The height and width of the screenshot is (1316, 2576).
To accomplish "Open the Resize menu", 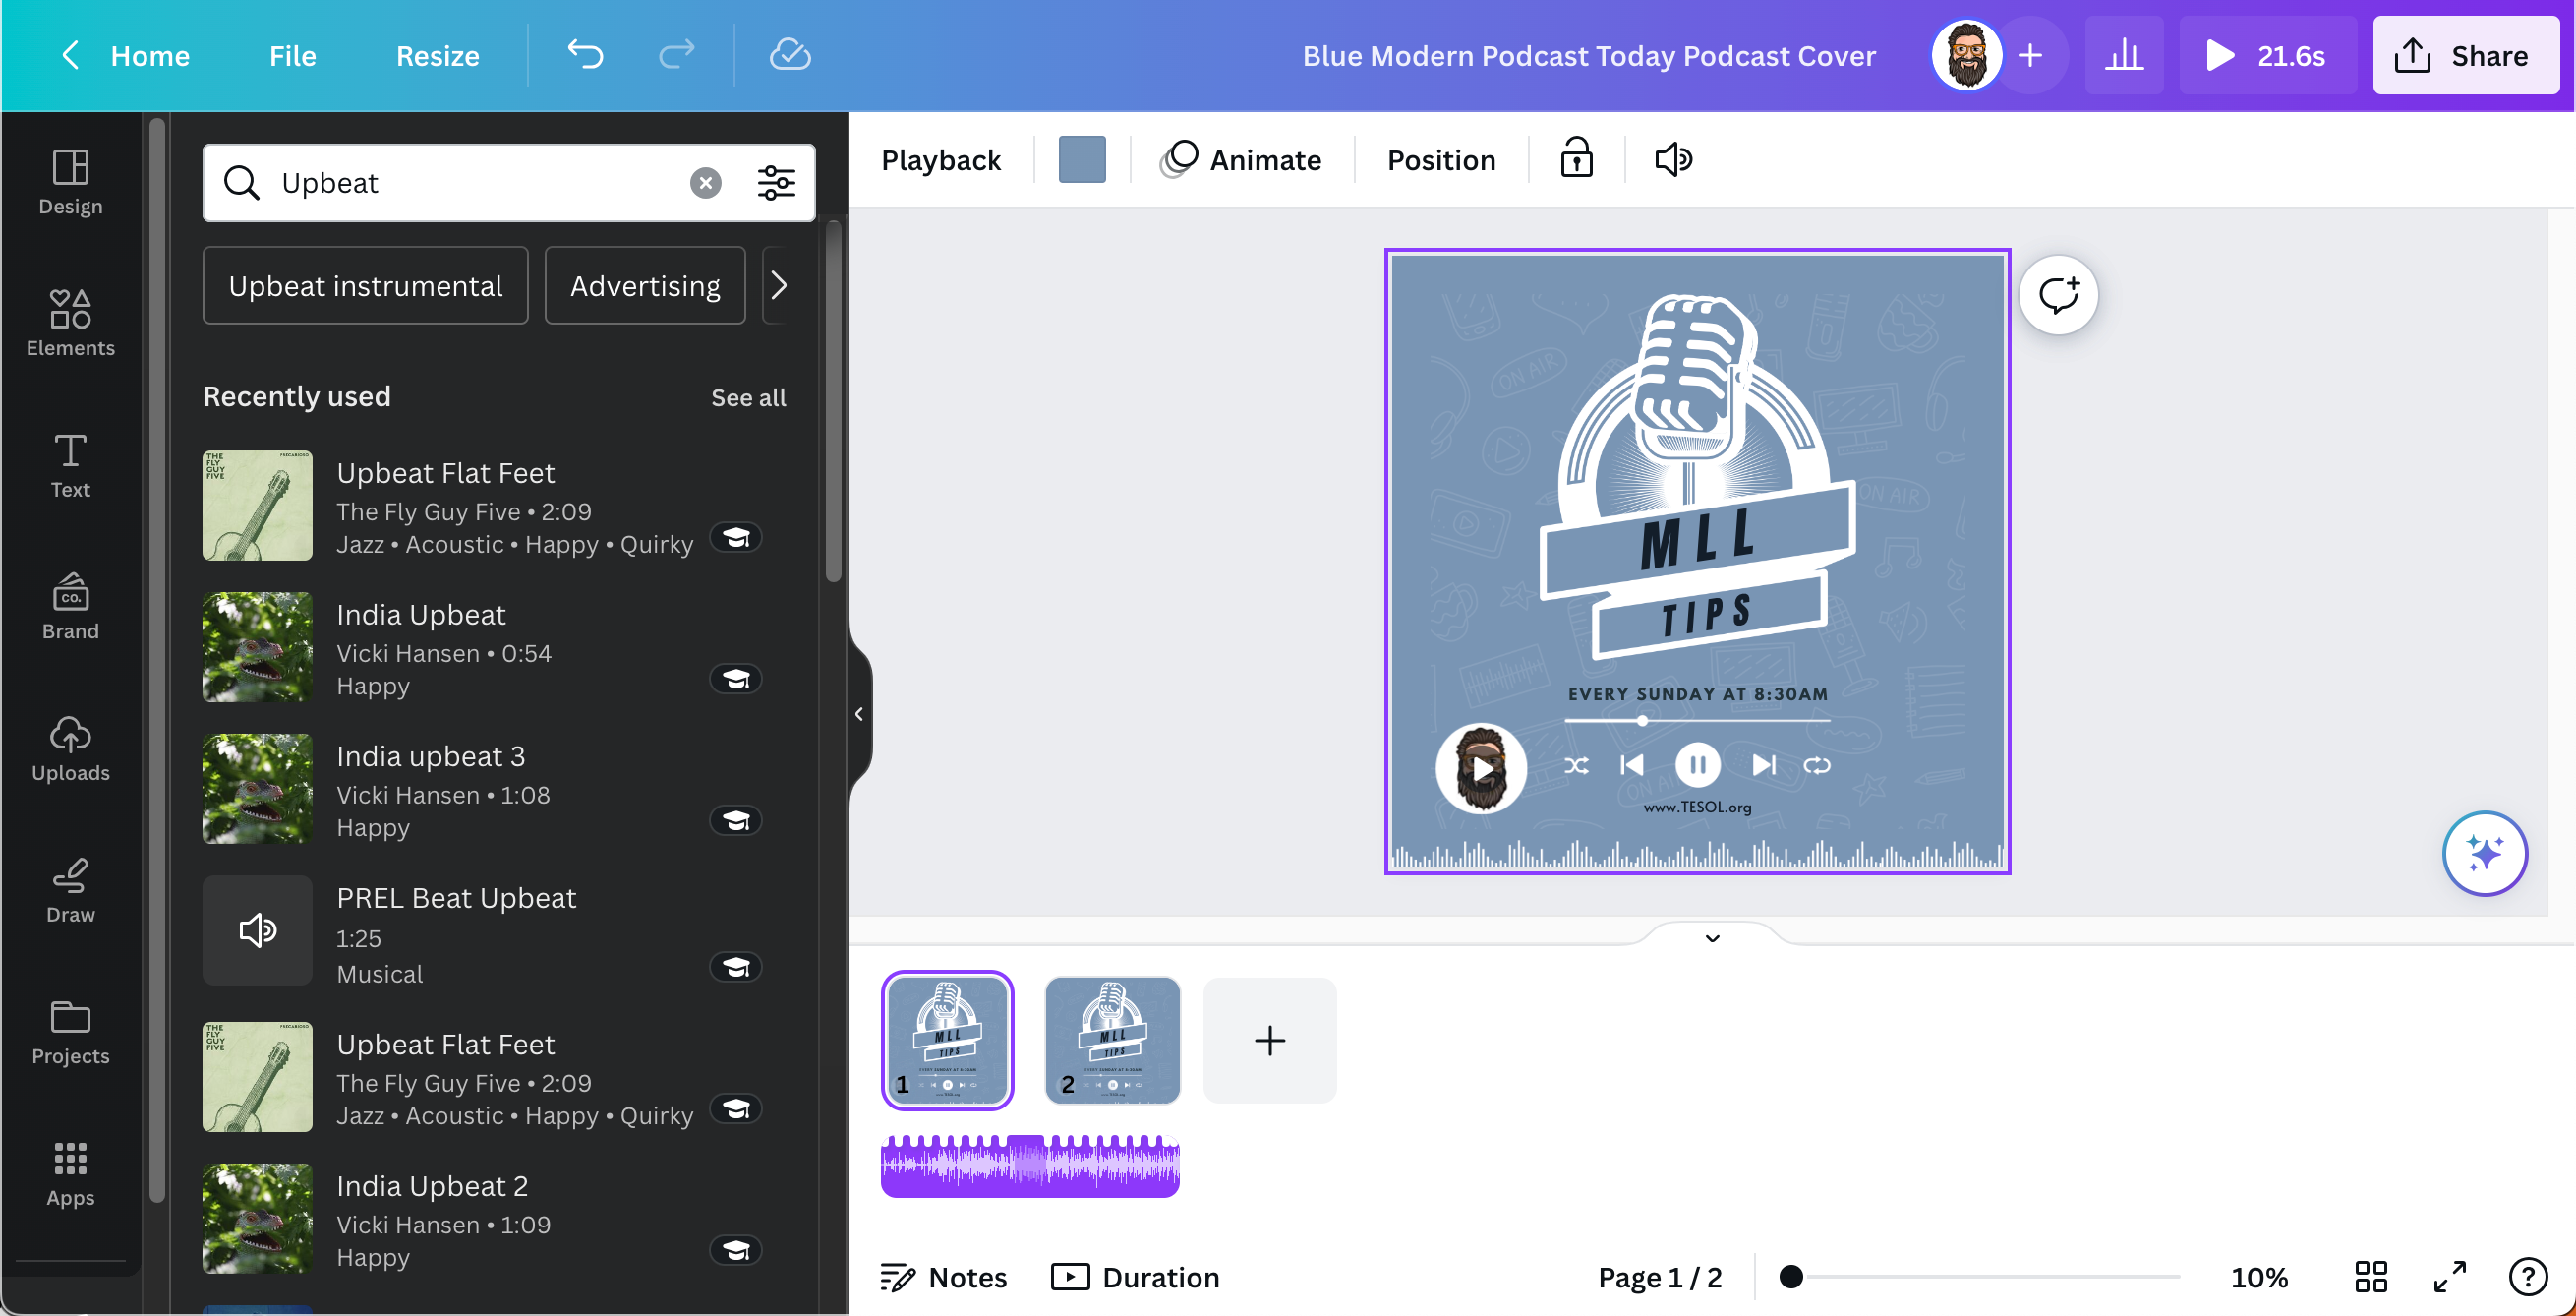I will 437,56.
